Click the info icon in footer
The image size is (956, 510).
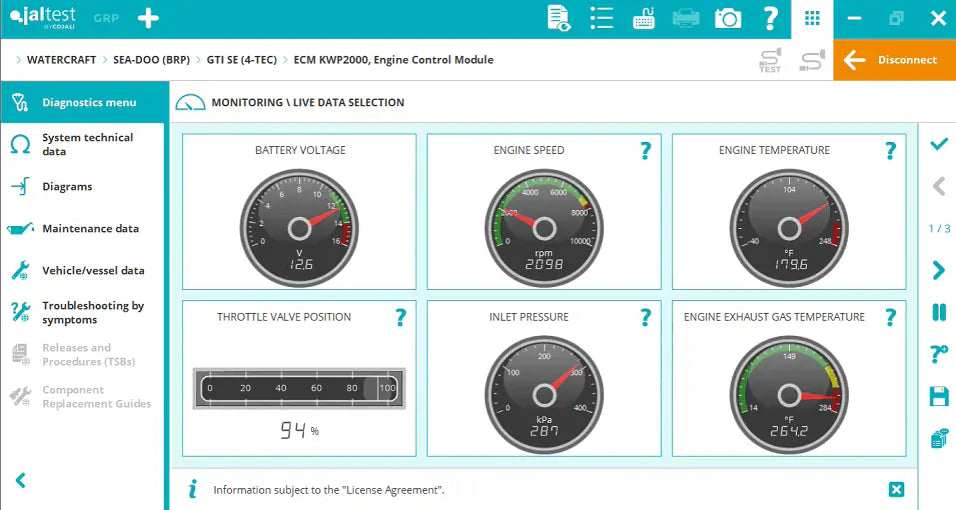click(x=193, y=489)
